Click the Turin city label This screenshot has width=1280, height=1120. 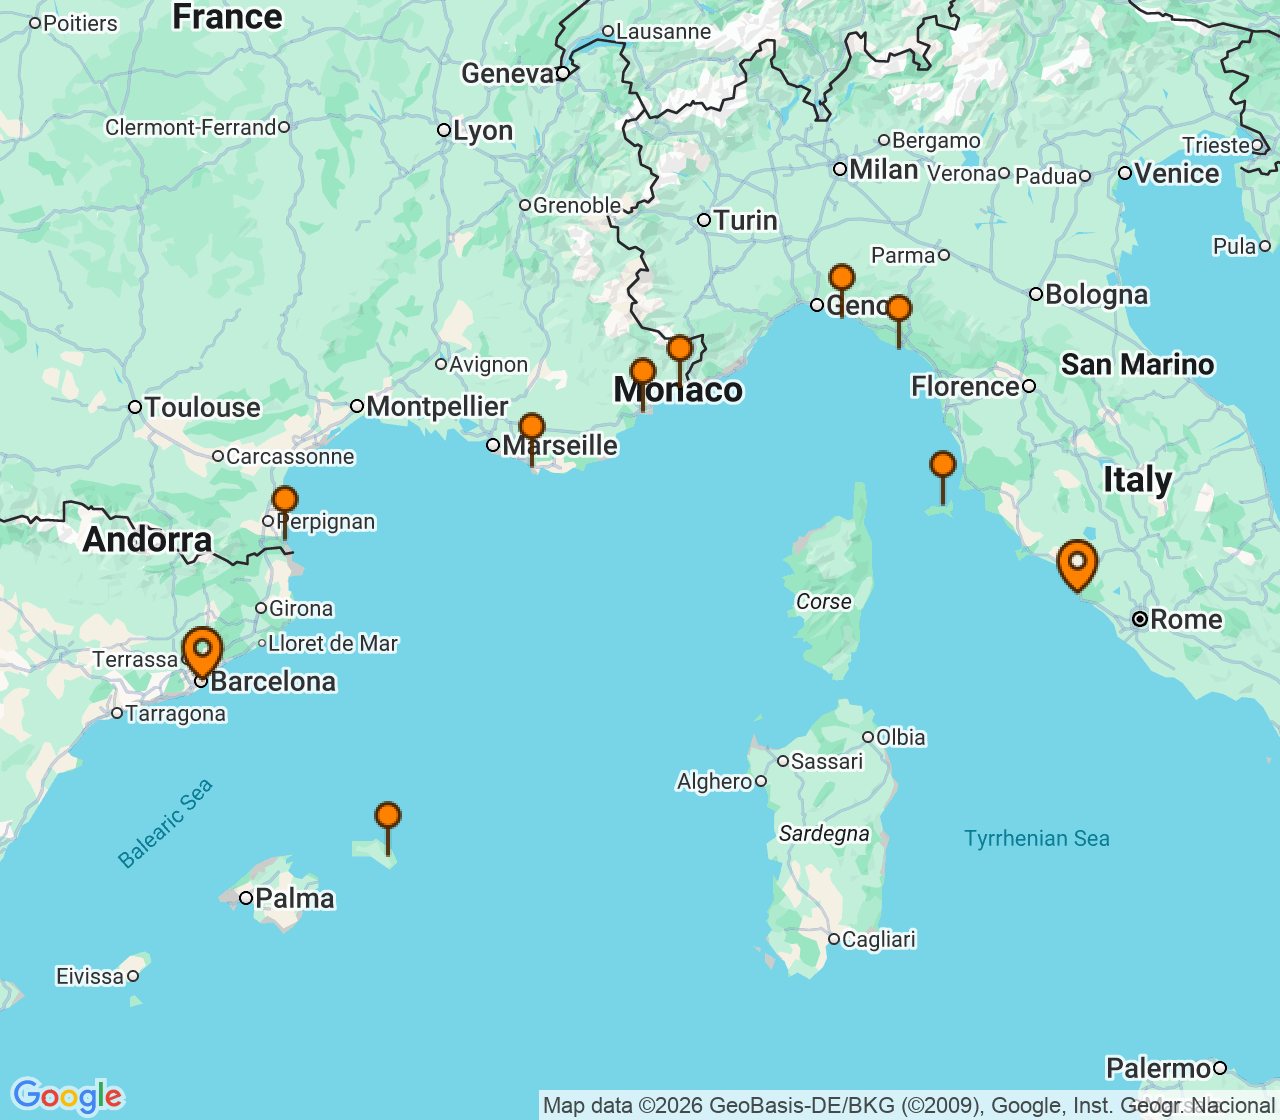pyautogui.click(x=745, y=220)
